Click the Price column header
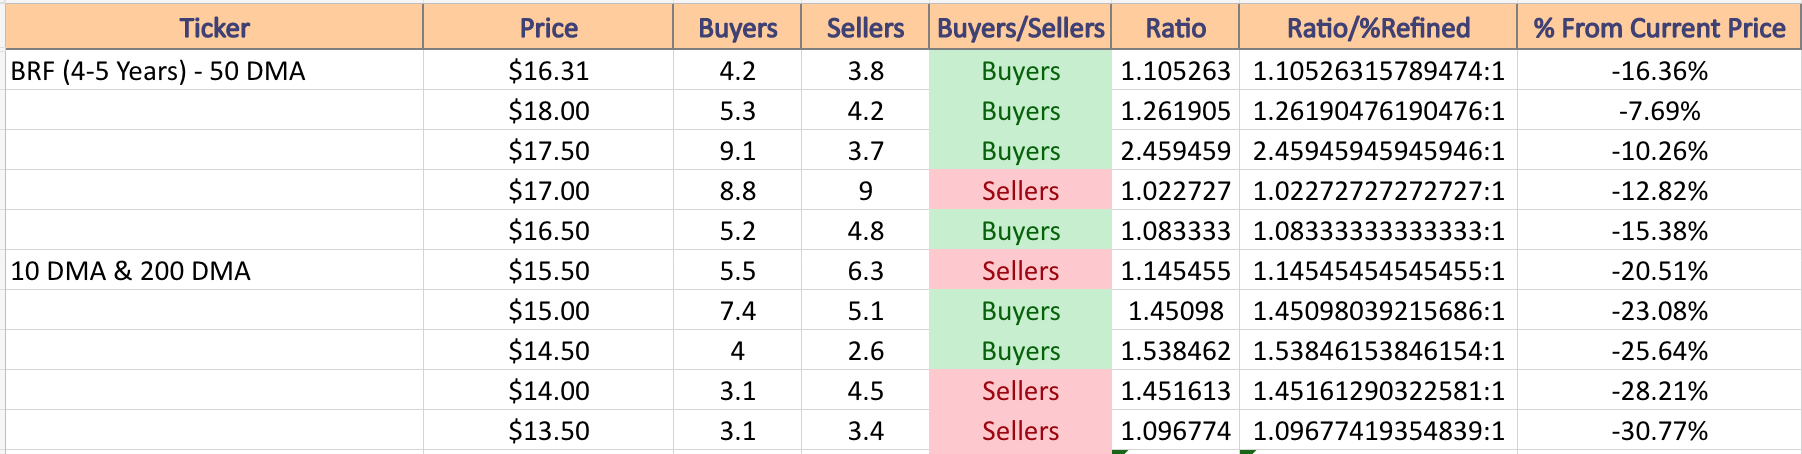Viewport: 1802px width, 454px height. pyautogui.click(x=548, y=27)
